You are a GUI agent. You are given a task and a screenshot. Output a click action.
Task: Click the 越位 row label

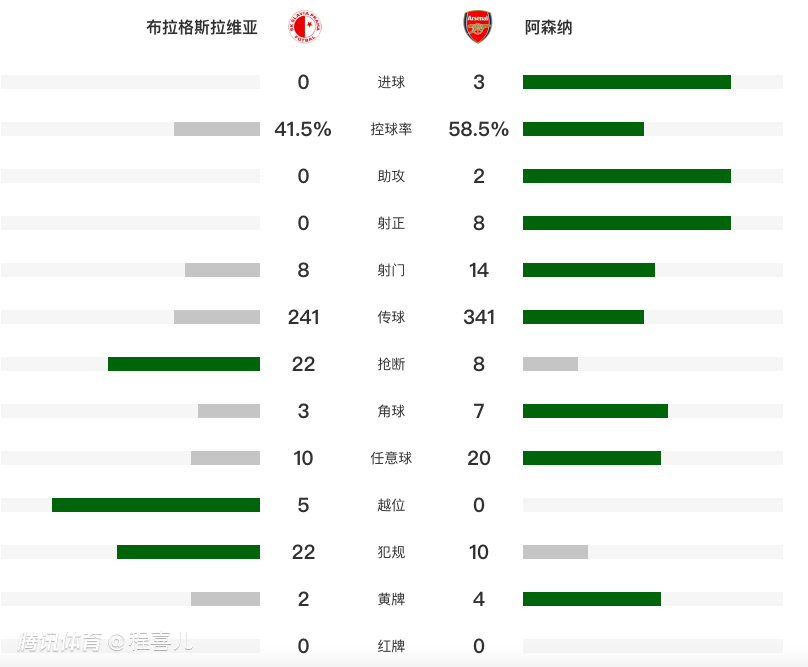click(x=391, y=505)
